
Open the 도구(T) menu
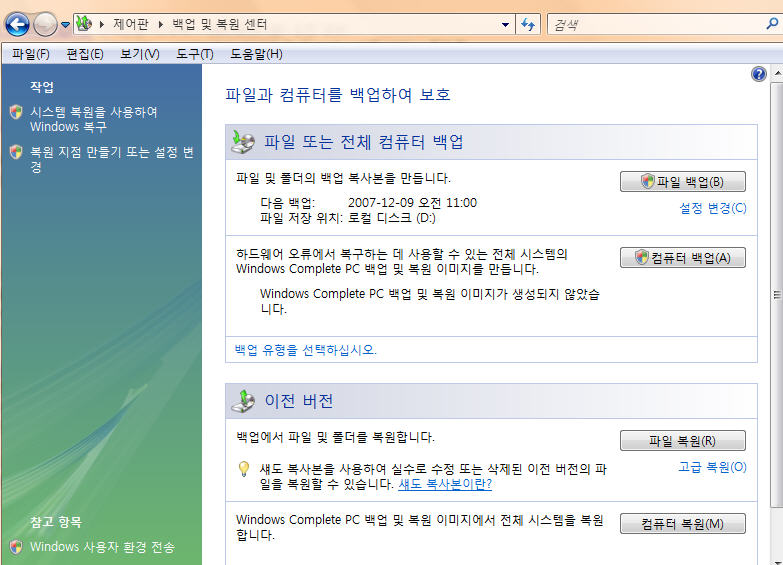[195, 53]
